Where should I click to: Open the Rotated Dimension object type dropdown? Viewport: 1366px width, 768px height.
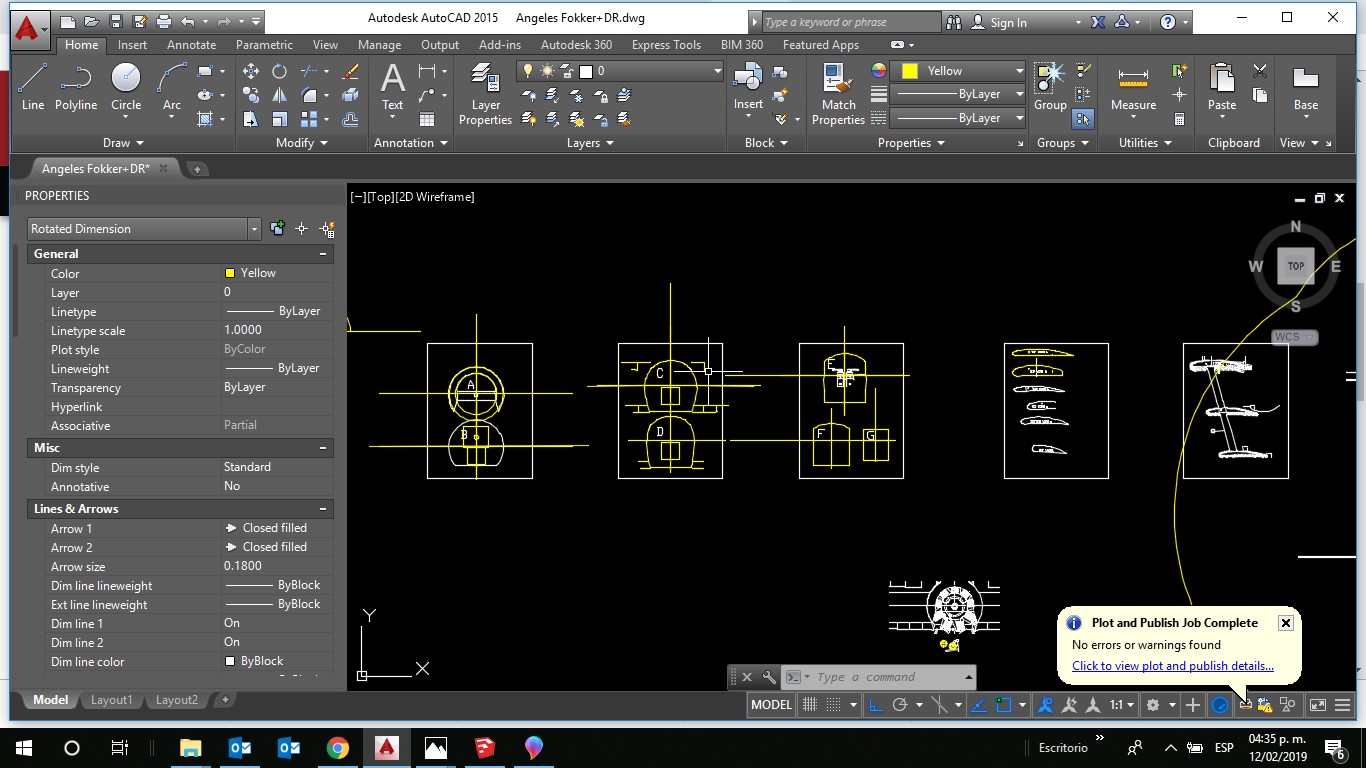254,229
